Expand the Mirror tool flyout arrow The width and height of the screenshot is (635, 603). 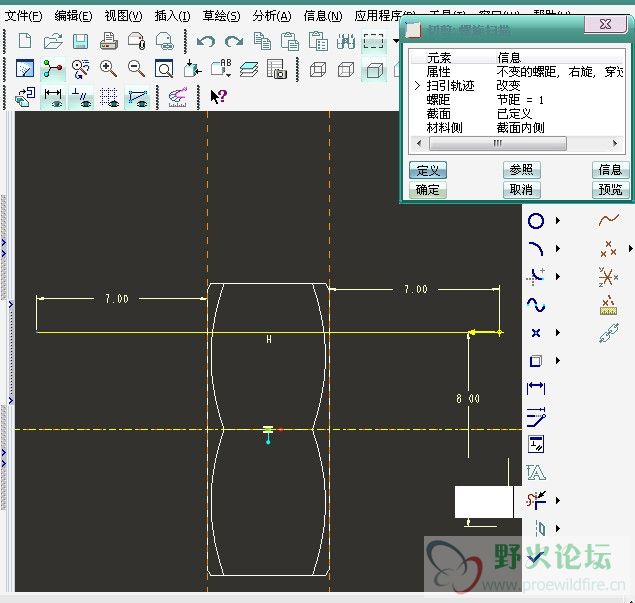(x=558, y=528)
